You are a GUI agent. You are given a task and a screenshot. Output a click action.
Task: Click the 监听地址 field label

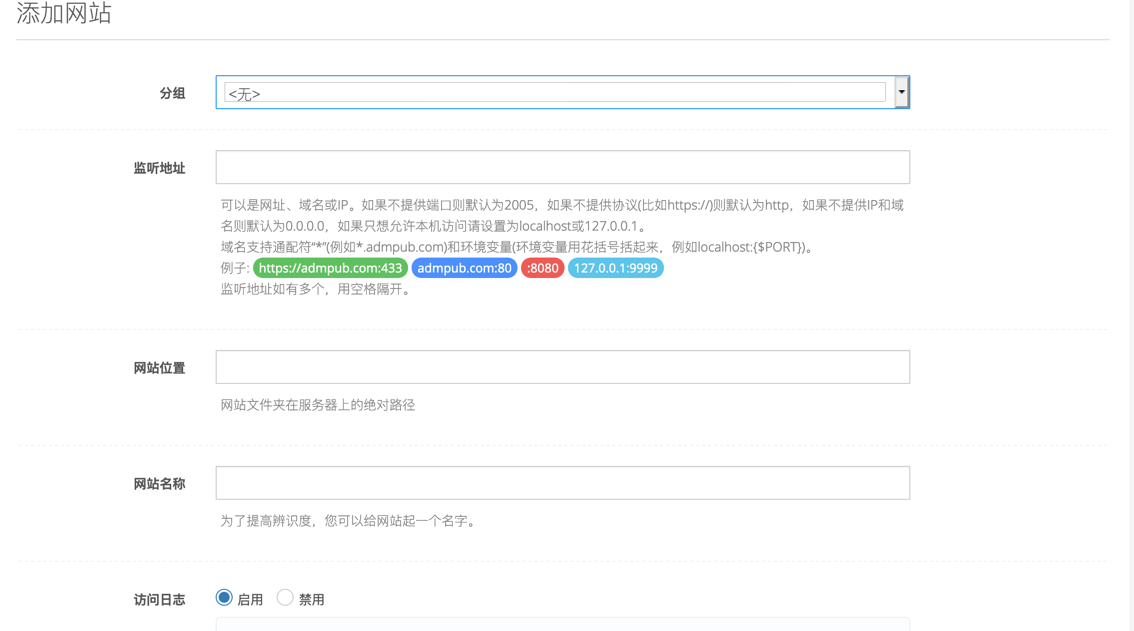(158, 166)
